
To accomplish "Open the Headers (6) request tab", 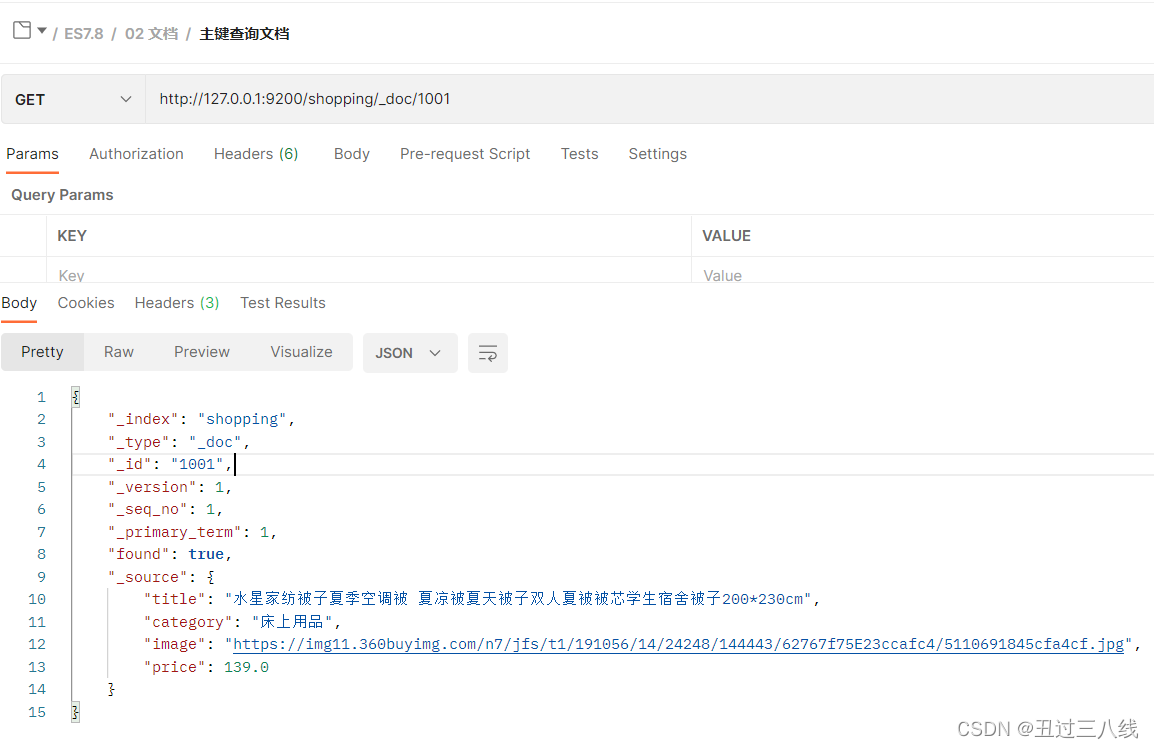I will 256,154.
